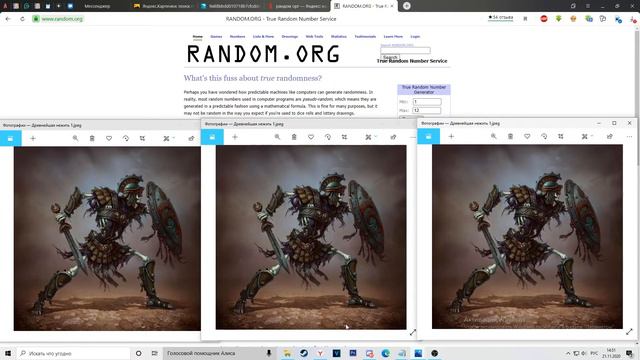
Task: Click the Max value field of generator
Action: (427, 110)
